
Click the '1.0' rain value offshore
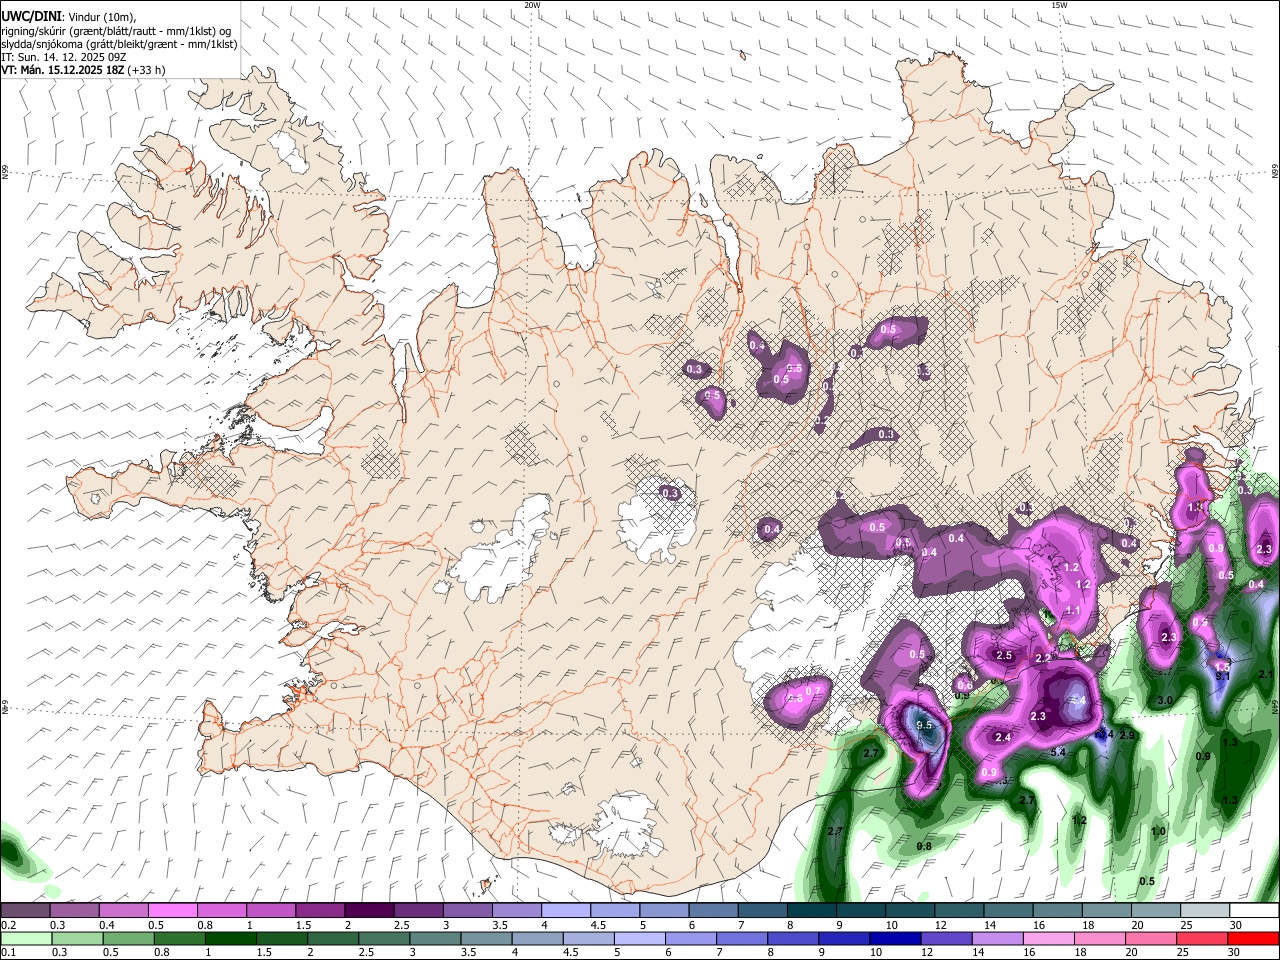pos(1158,832)
